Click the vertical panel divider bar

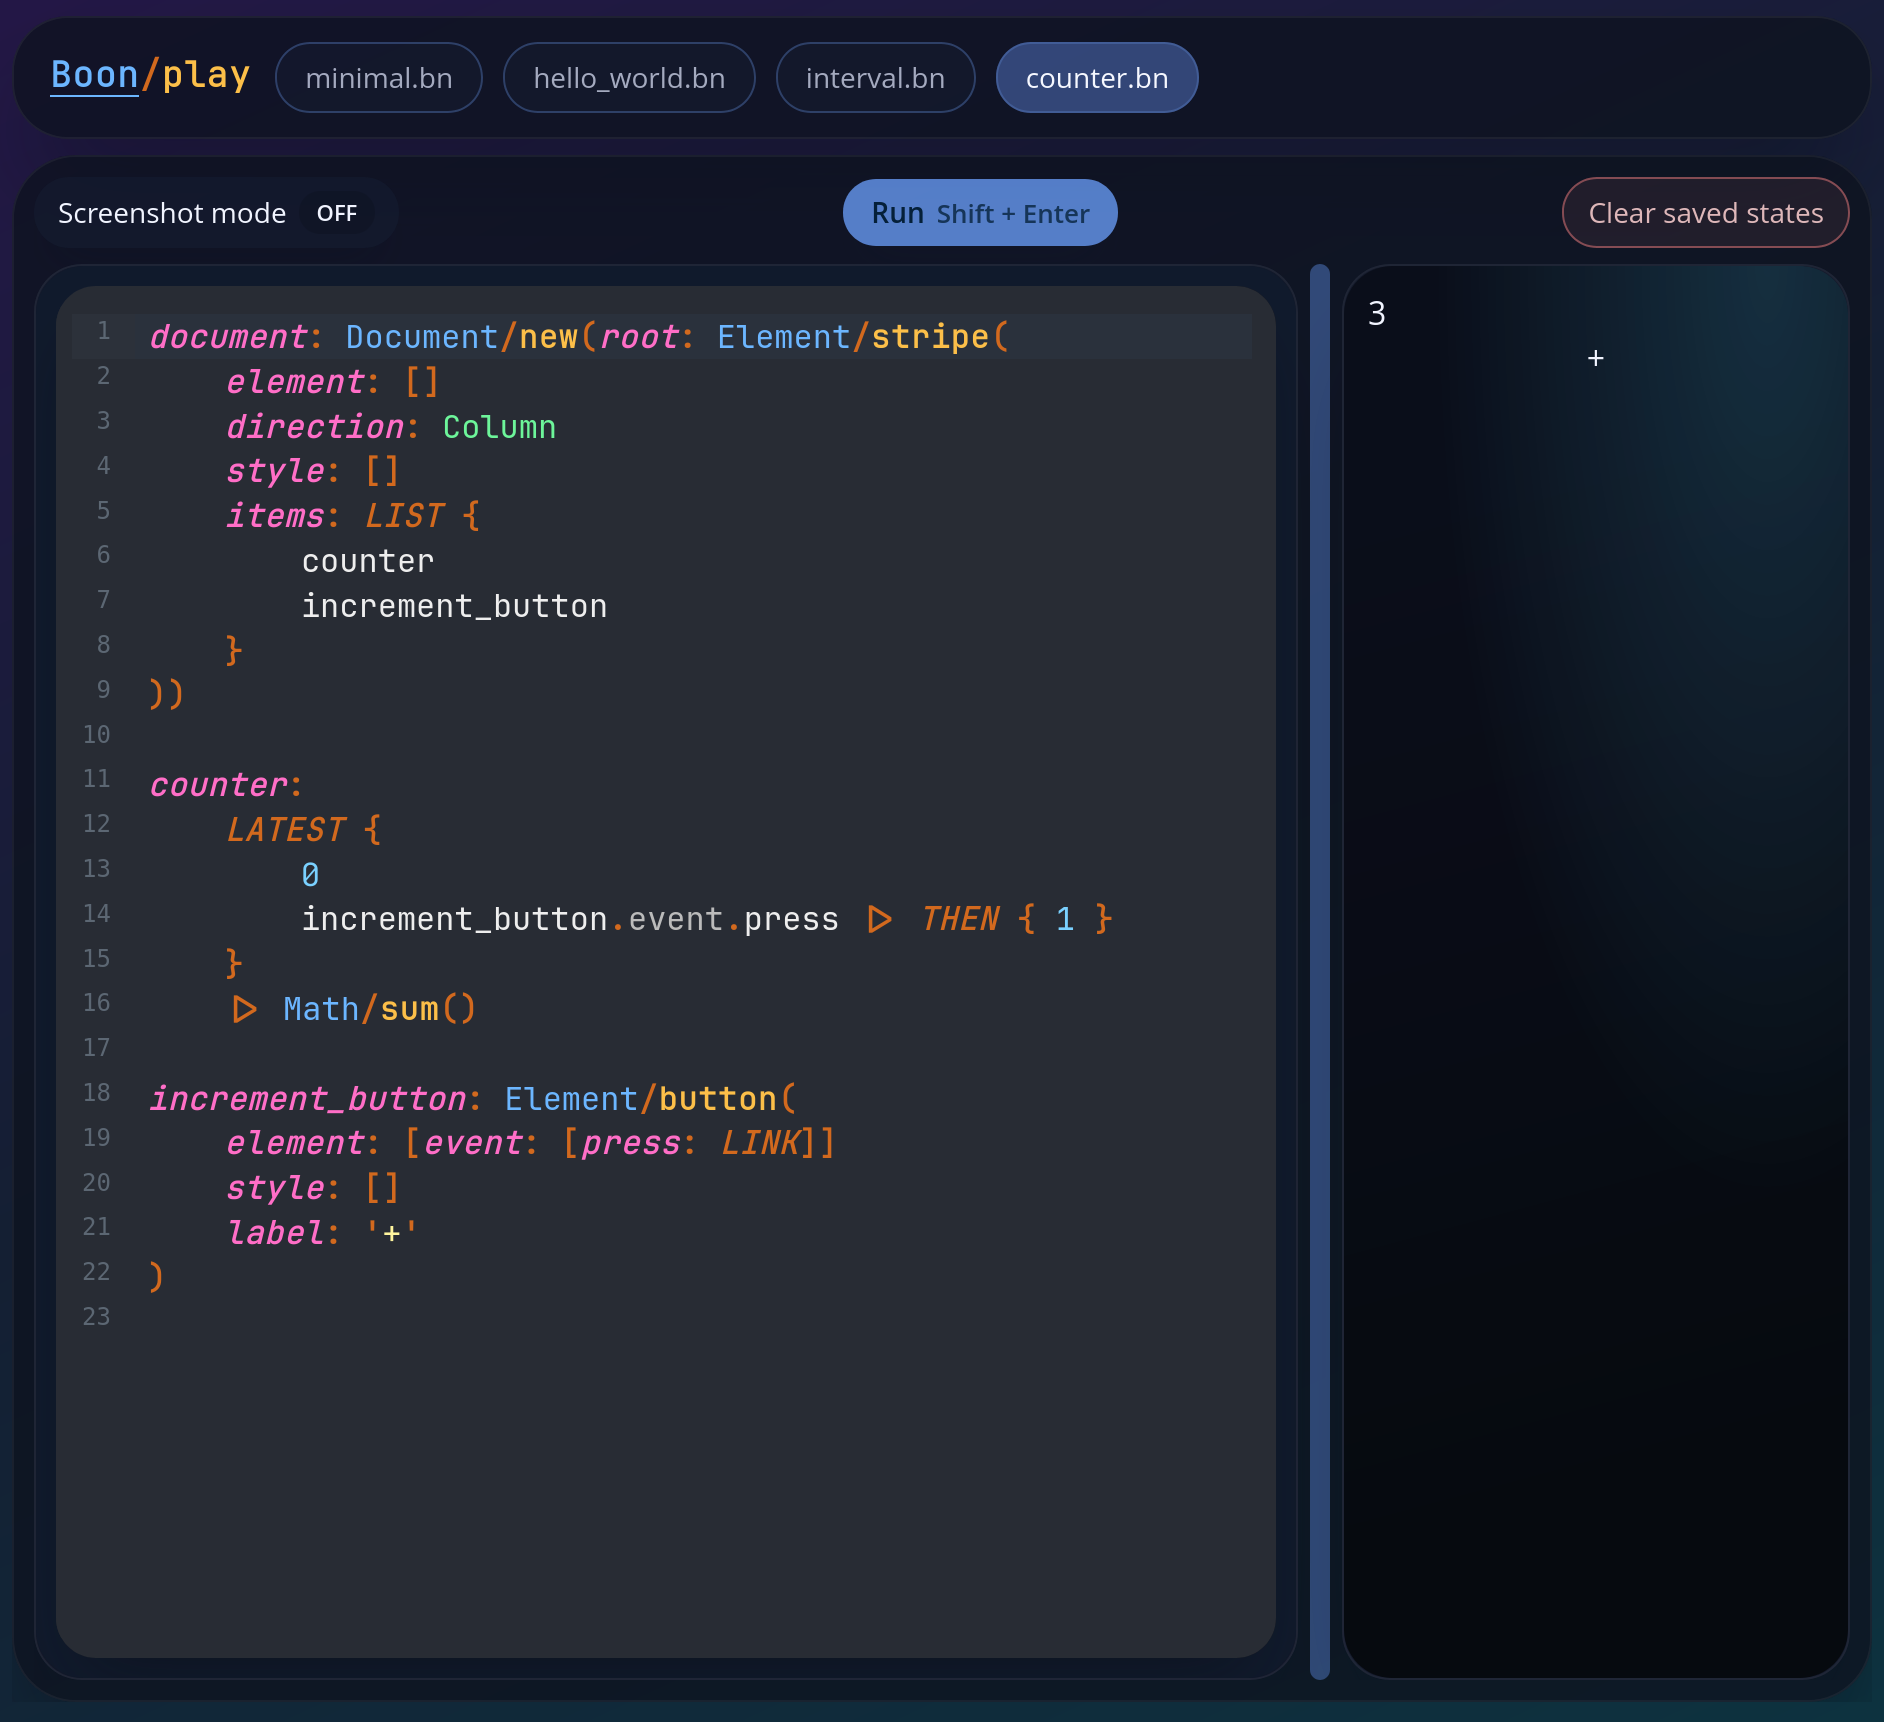click(x=1319, y=970)
